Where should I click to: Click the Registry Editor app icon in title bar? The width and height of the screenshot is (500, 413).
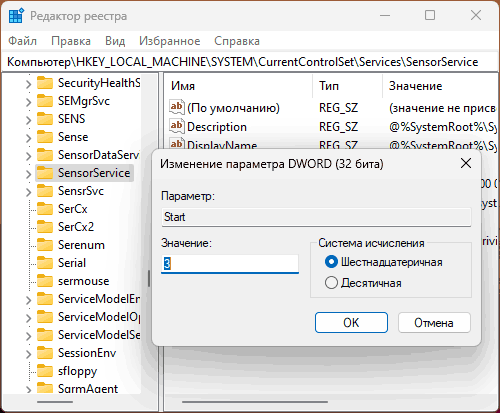16,16
